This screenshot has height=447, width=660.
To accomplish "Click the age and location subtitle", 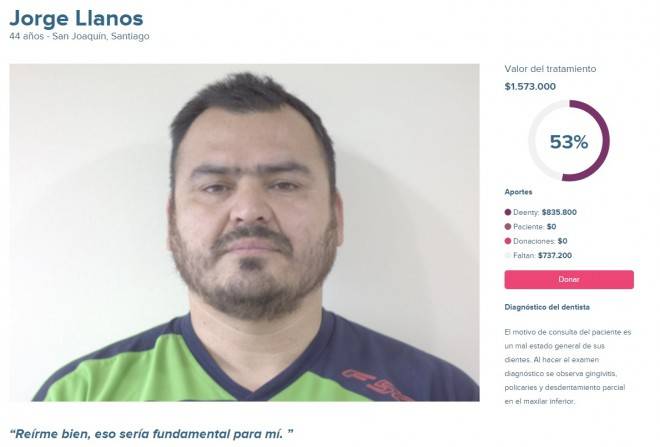I will pos(79,36).
